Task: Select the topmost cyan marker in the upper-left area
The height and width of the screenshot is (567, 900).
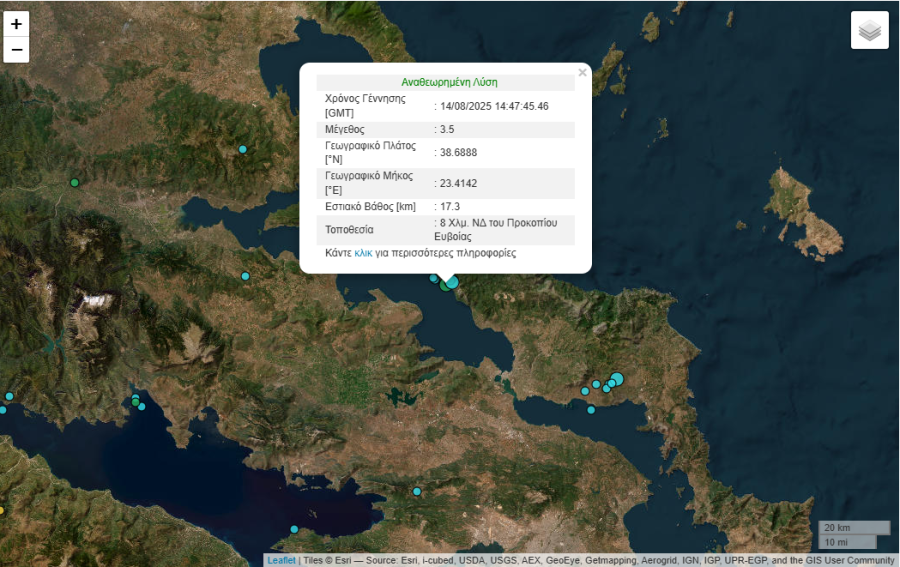Action: (242, 149)
